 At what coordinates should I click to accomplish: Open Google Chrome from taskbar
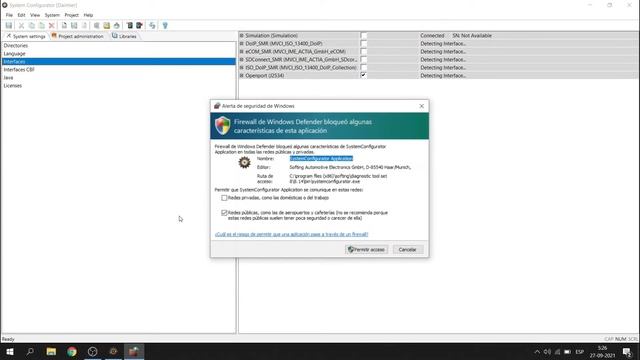[72, 351]
